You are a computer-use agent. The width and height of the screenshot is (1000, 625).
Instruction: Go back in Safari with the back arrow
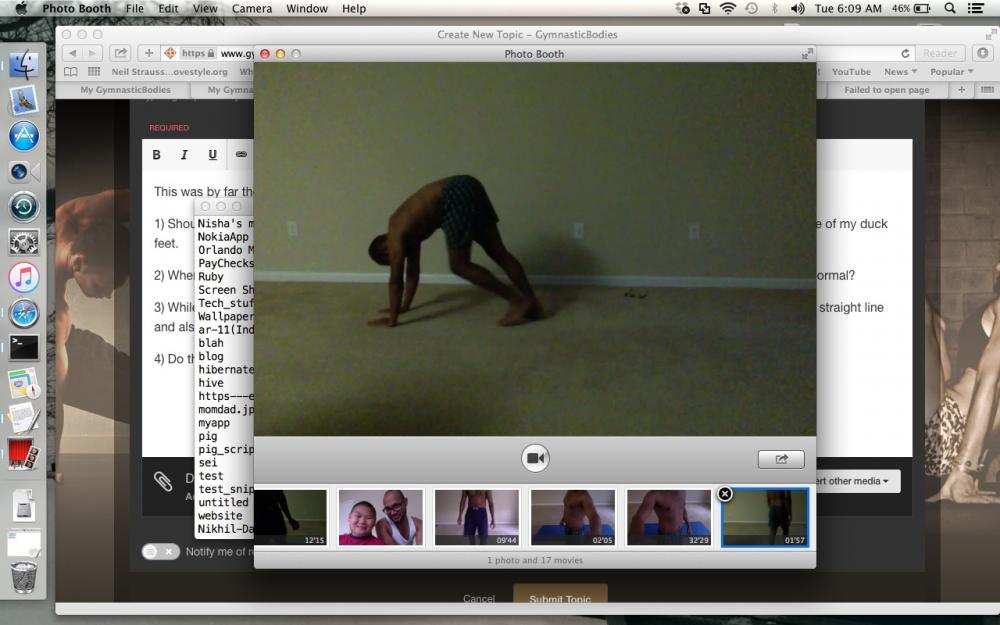pyautogui.click(x=73, y=54)
